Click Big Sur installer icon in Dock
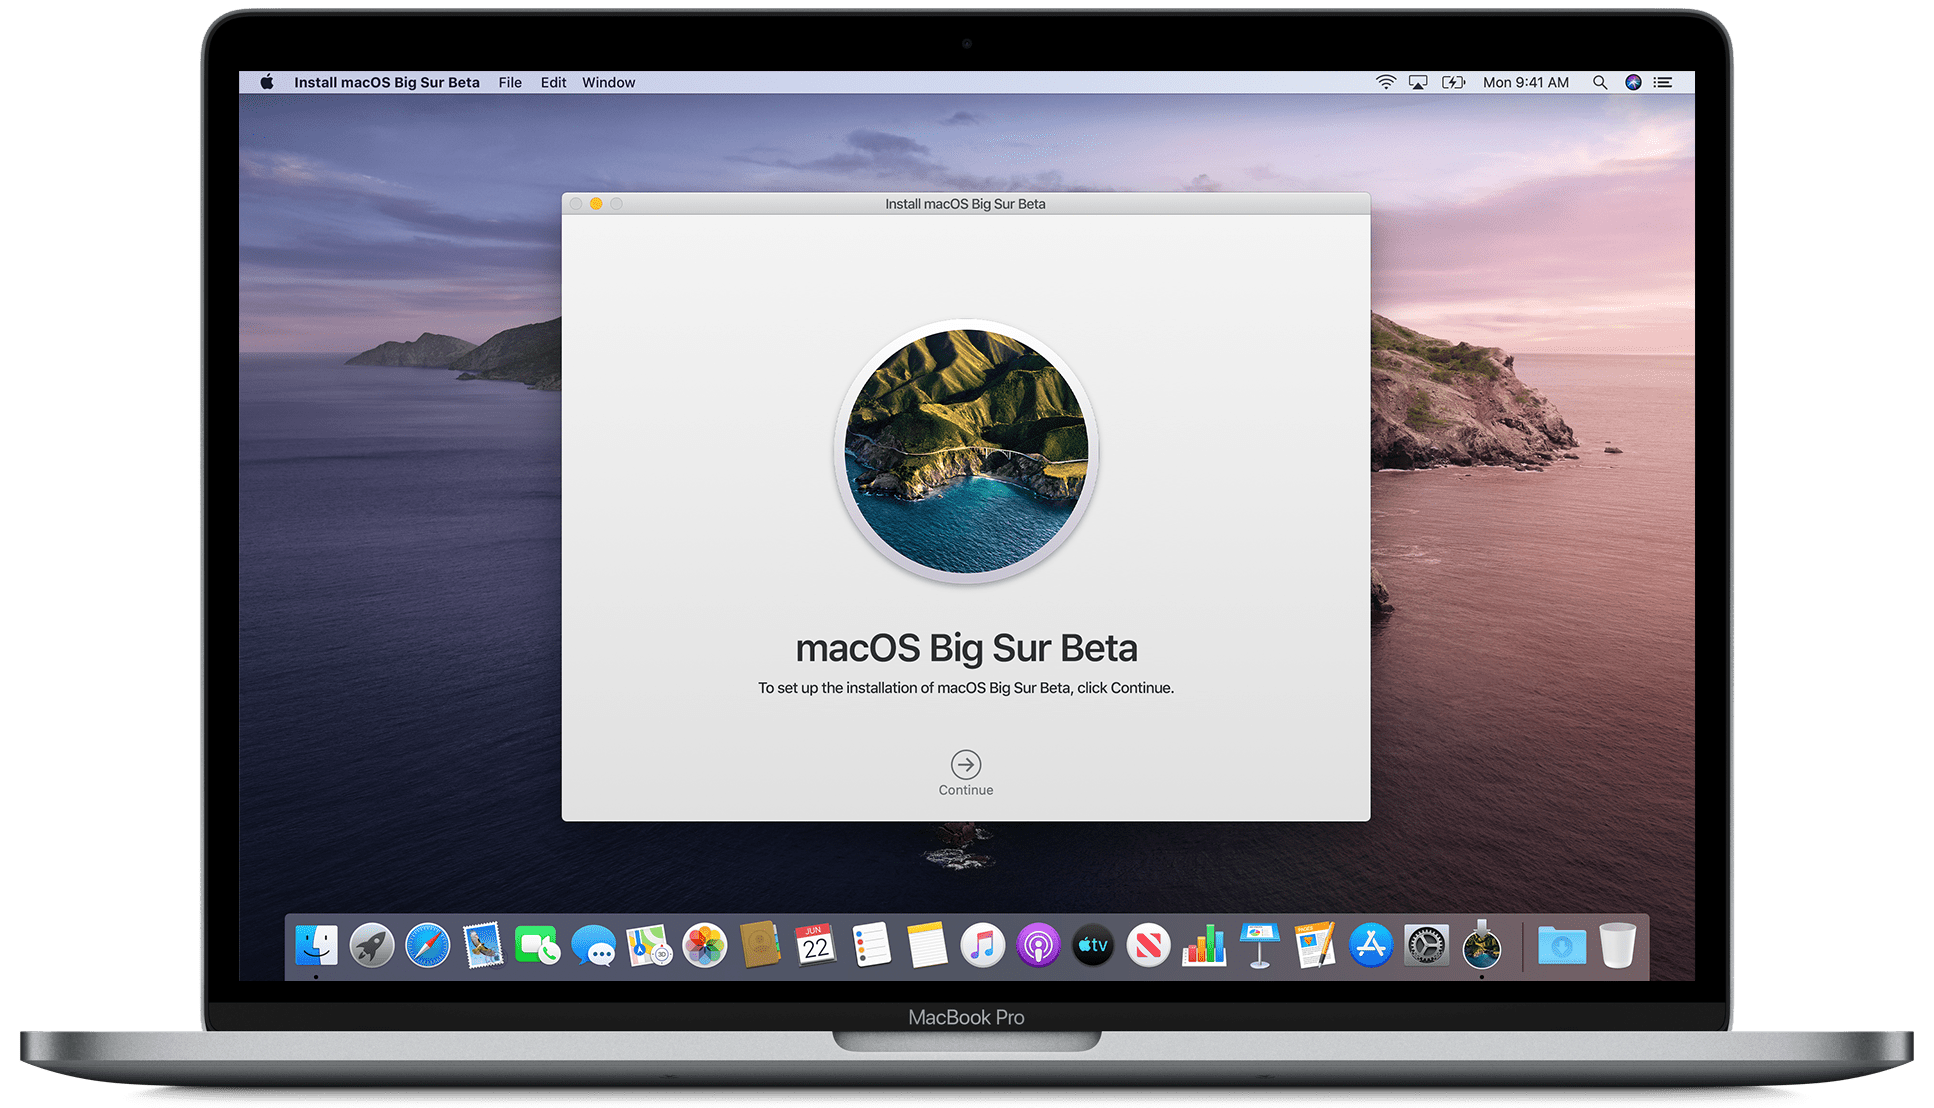The height and width of the screenshot is (1108, 1934). tap(1482, 945)
